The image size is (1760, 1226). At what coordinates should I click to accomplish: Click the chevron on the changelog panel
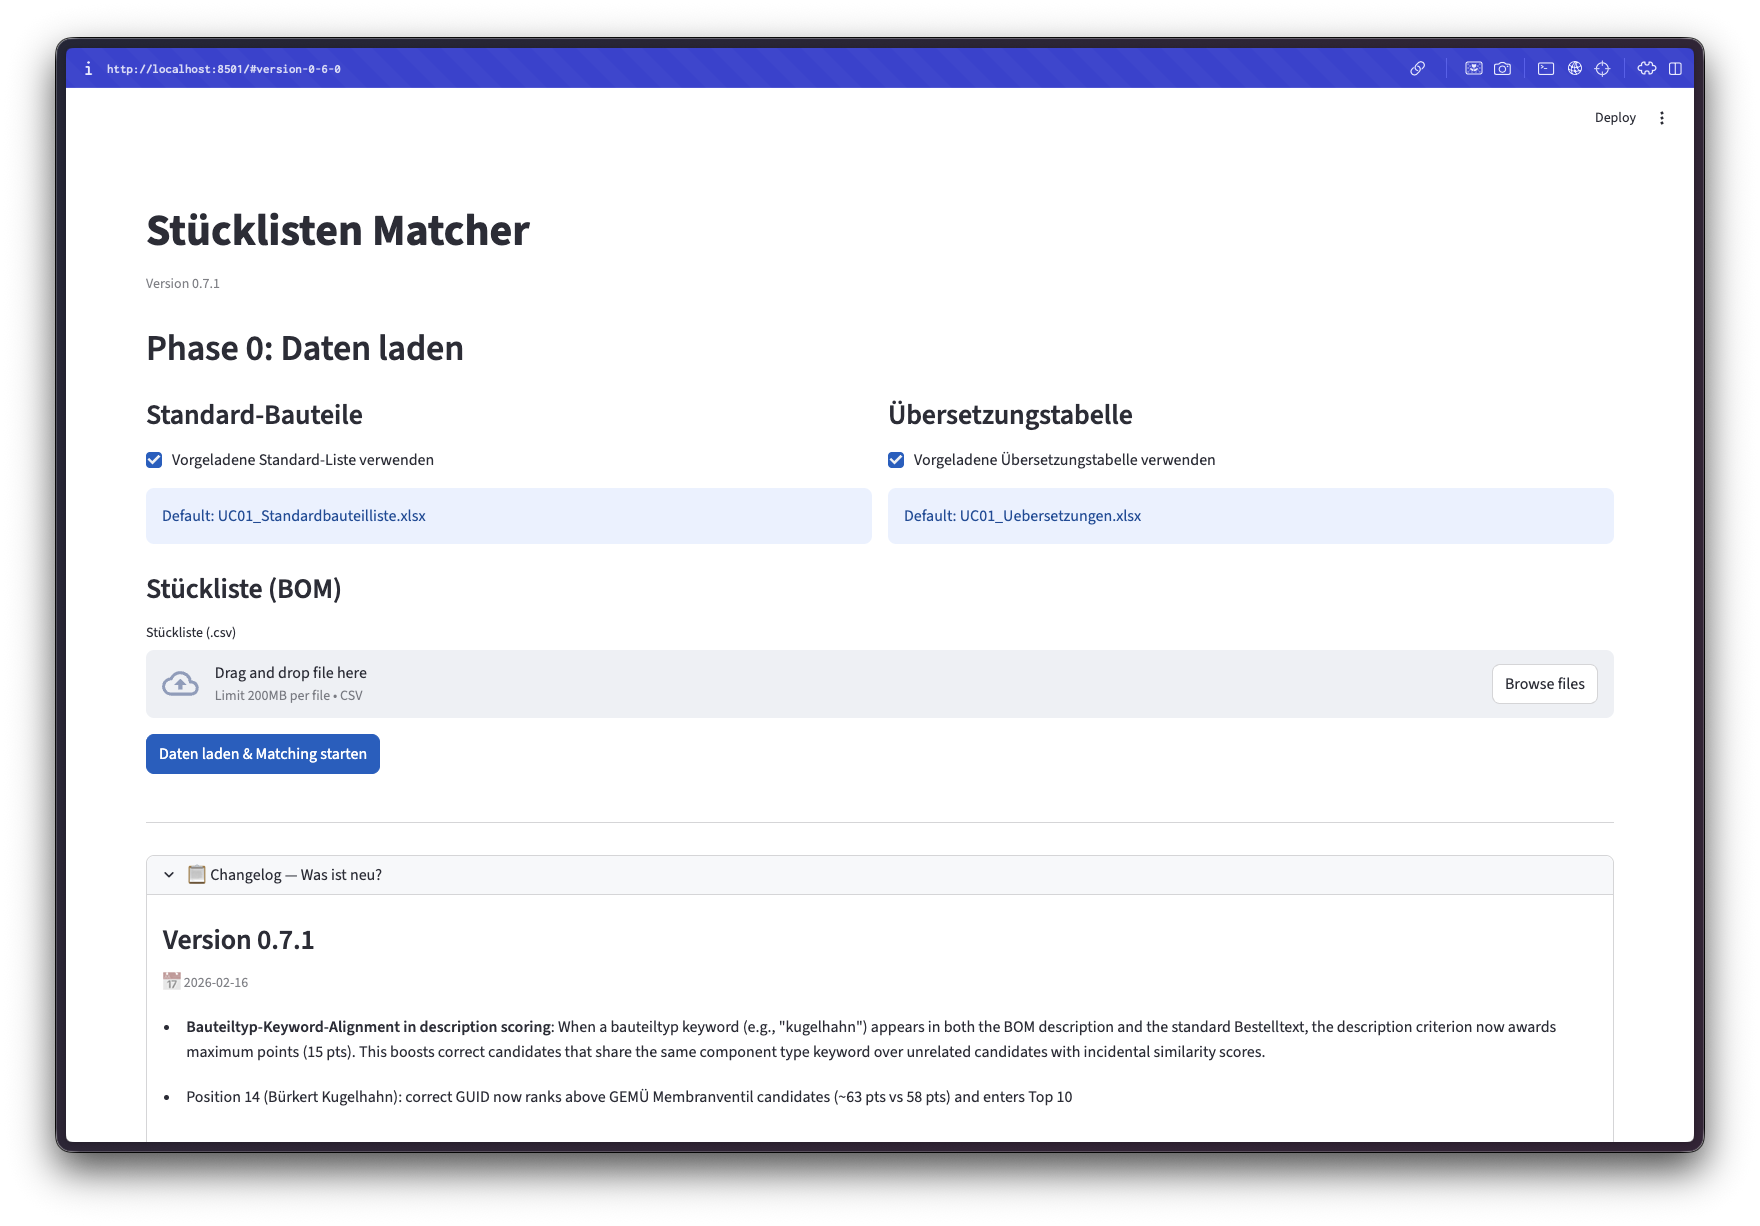tap(168, 874)
